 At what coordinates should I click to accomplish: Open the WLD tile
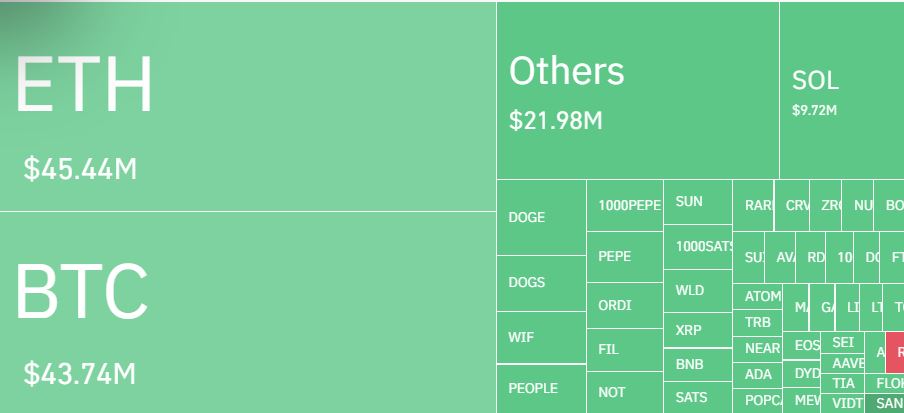698,291
